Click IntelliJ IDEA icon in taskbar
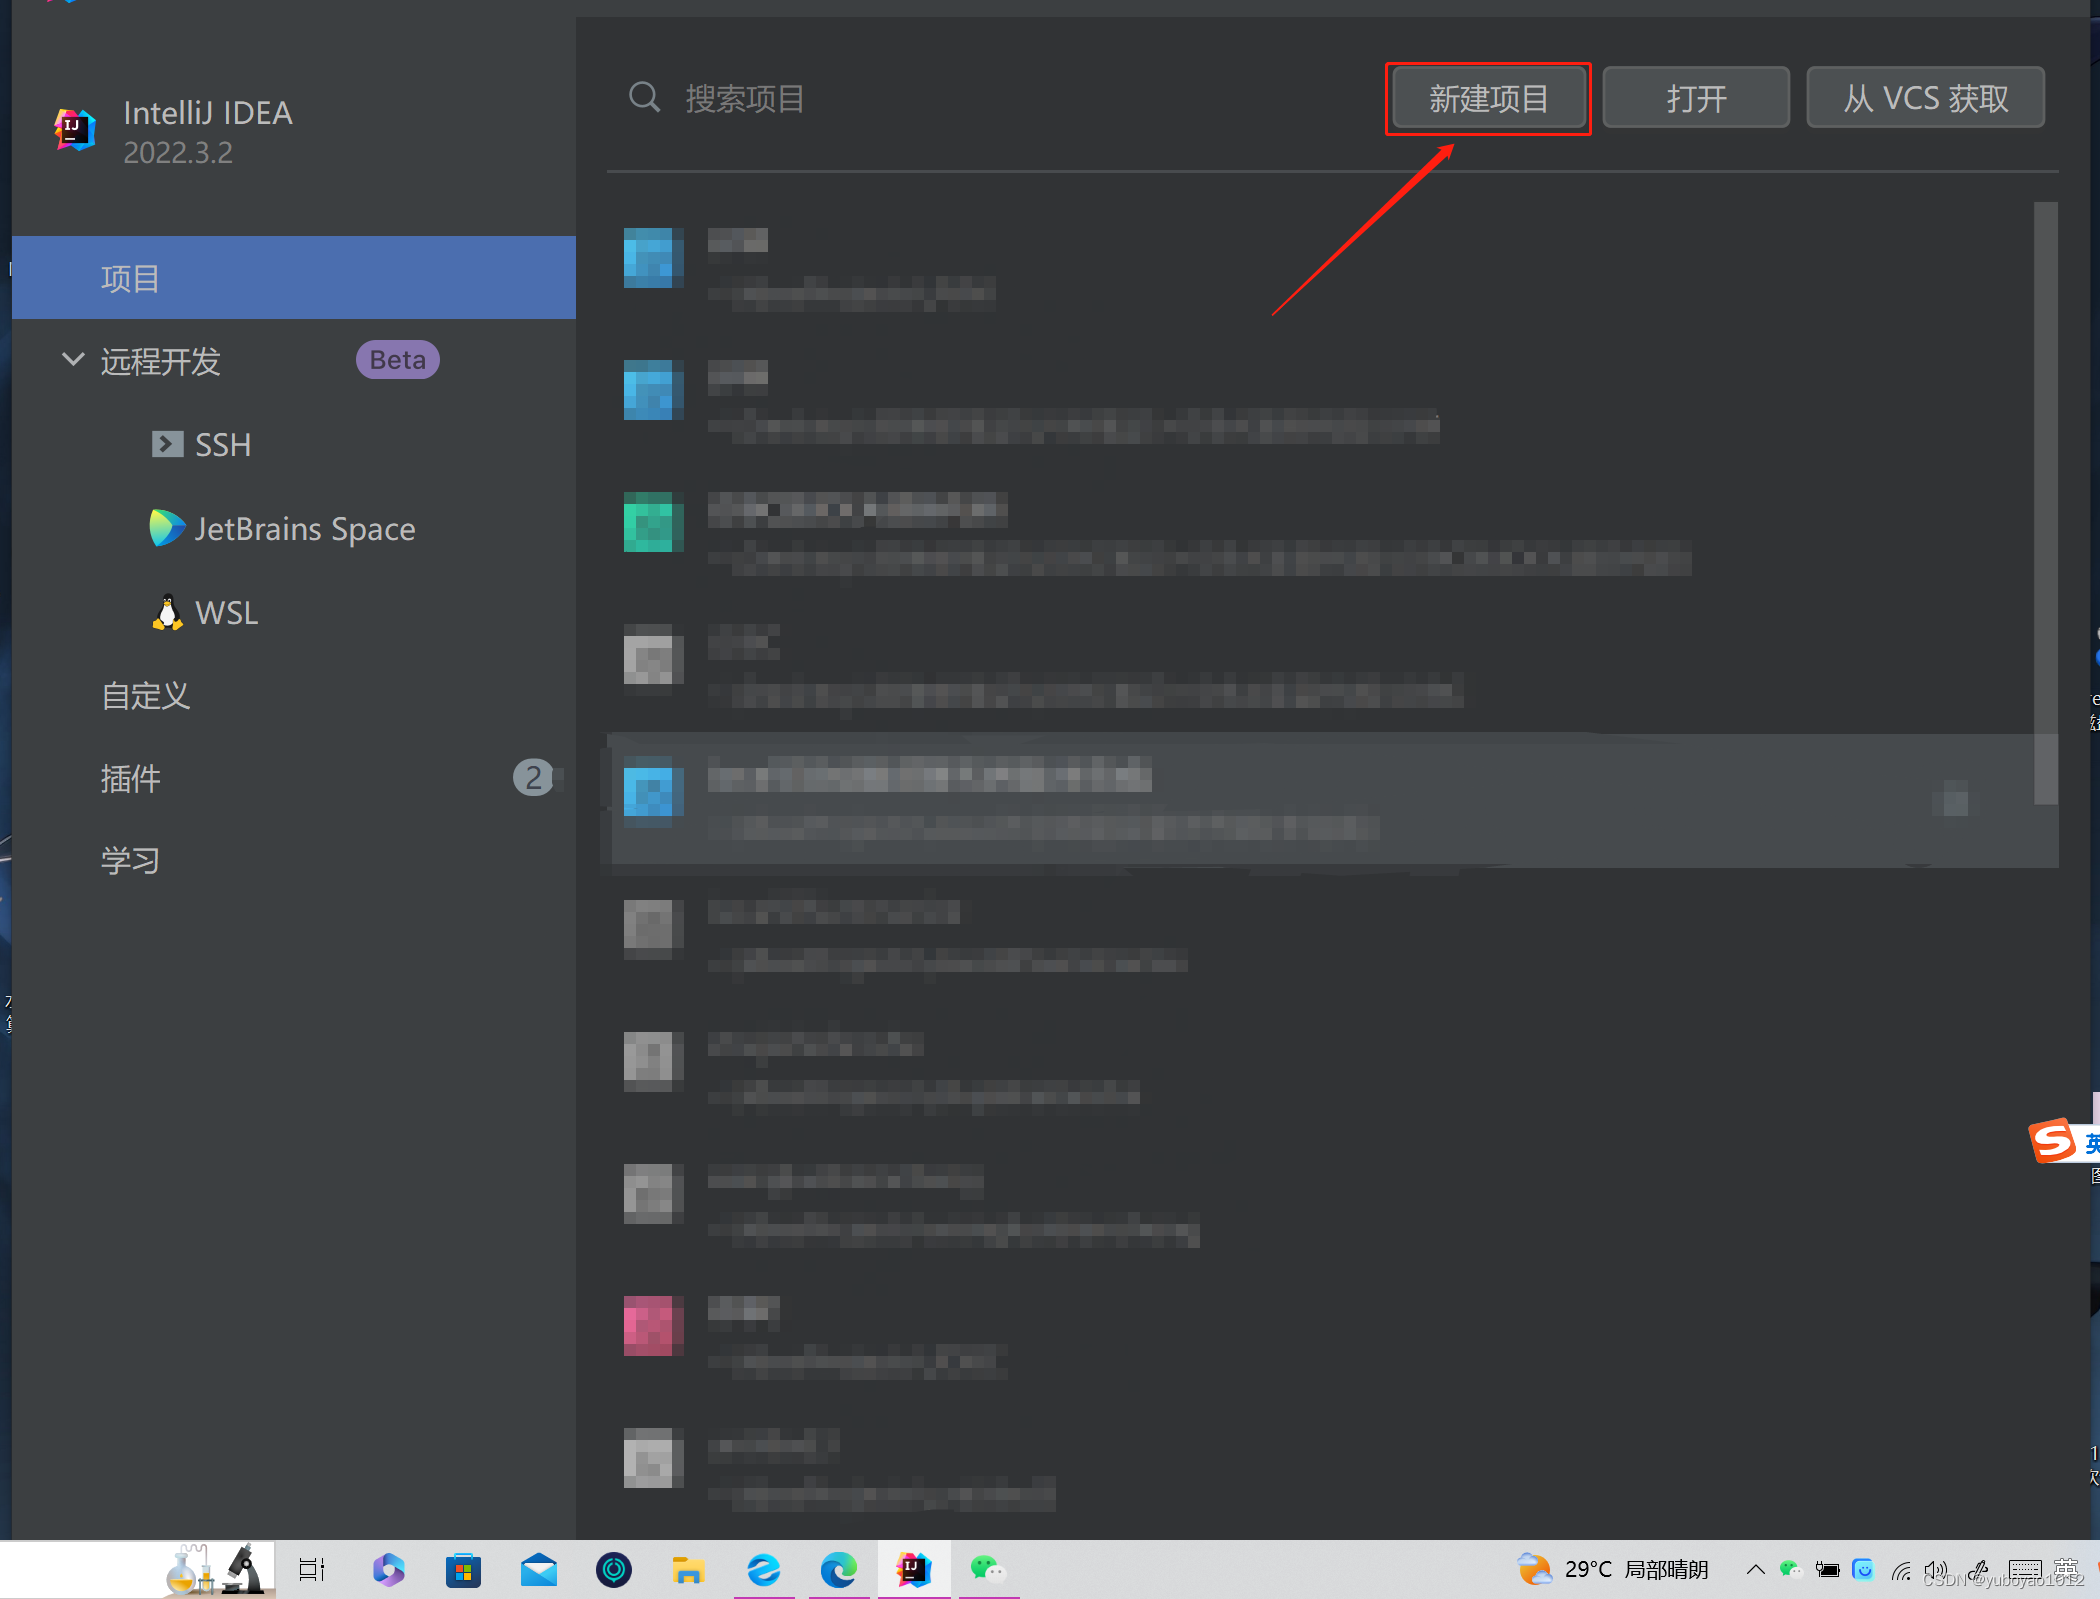 [x=913, y=1569]
